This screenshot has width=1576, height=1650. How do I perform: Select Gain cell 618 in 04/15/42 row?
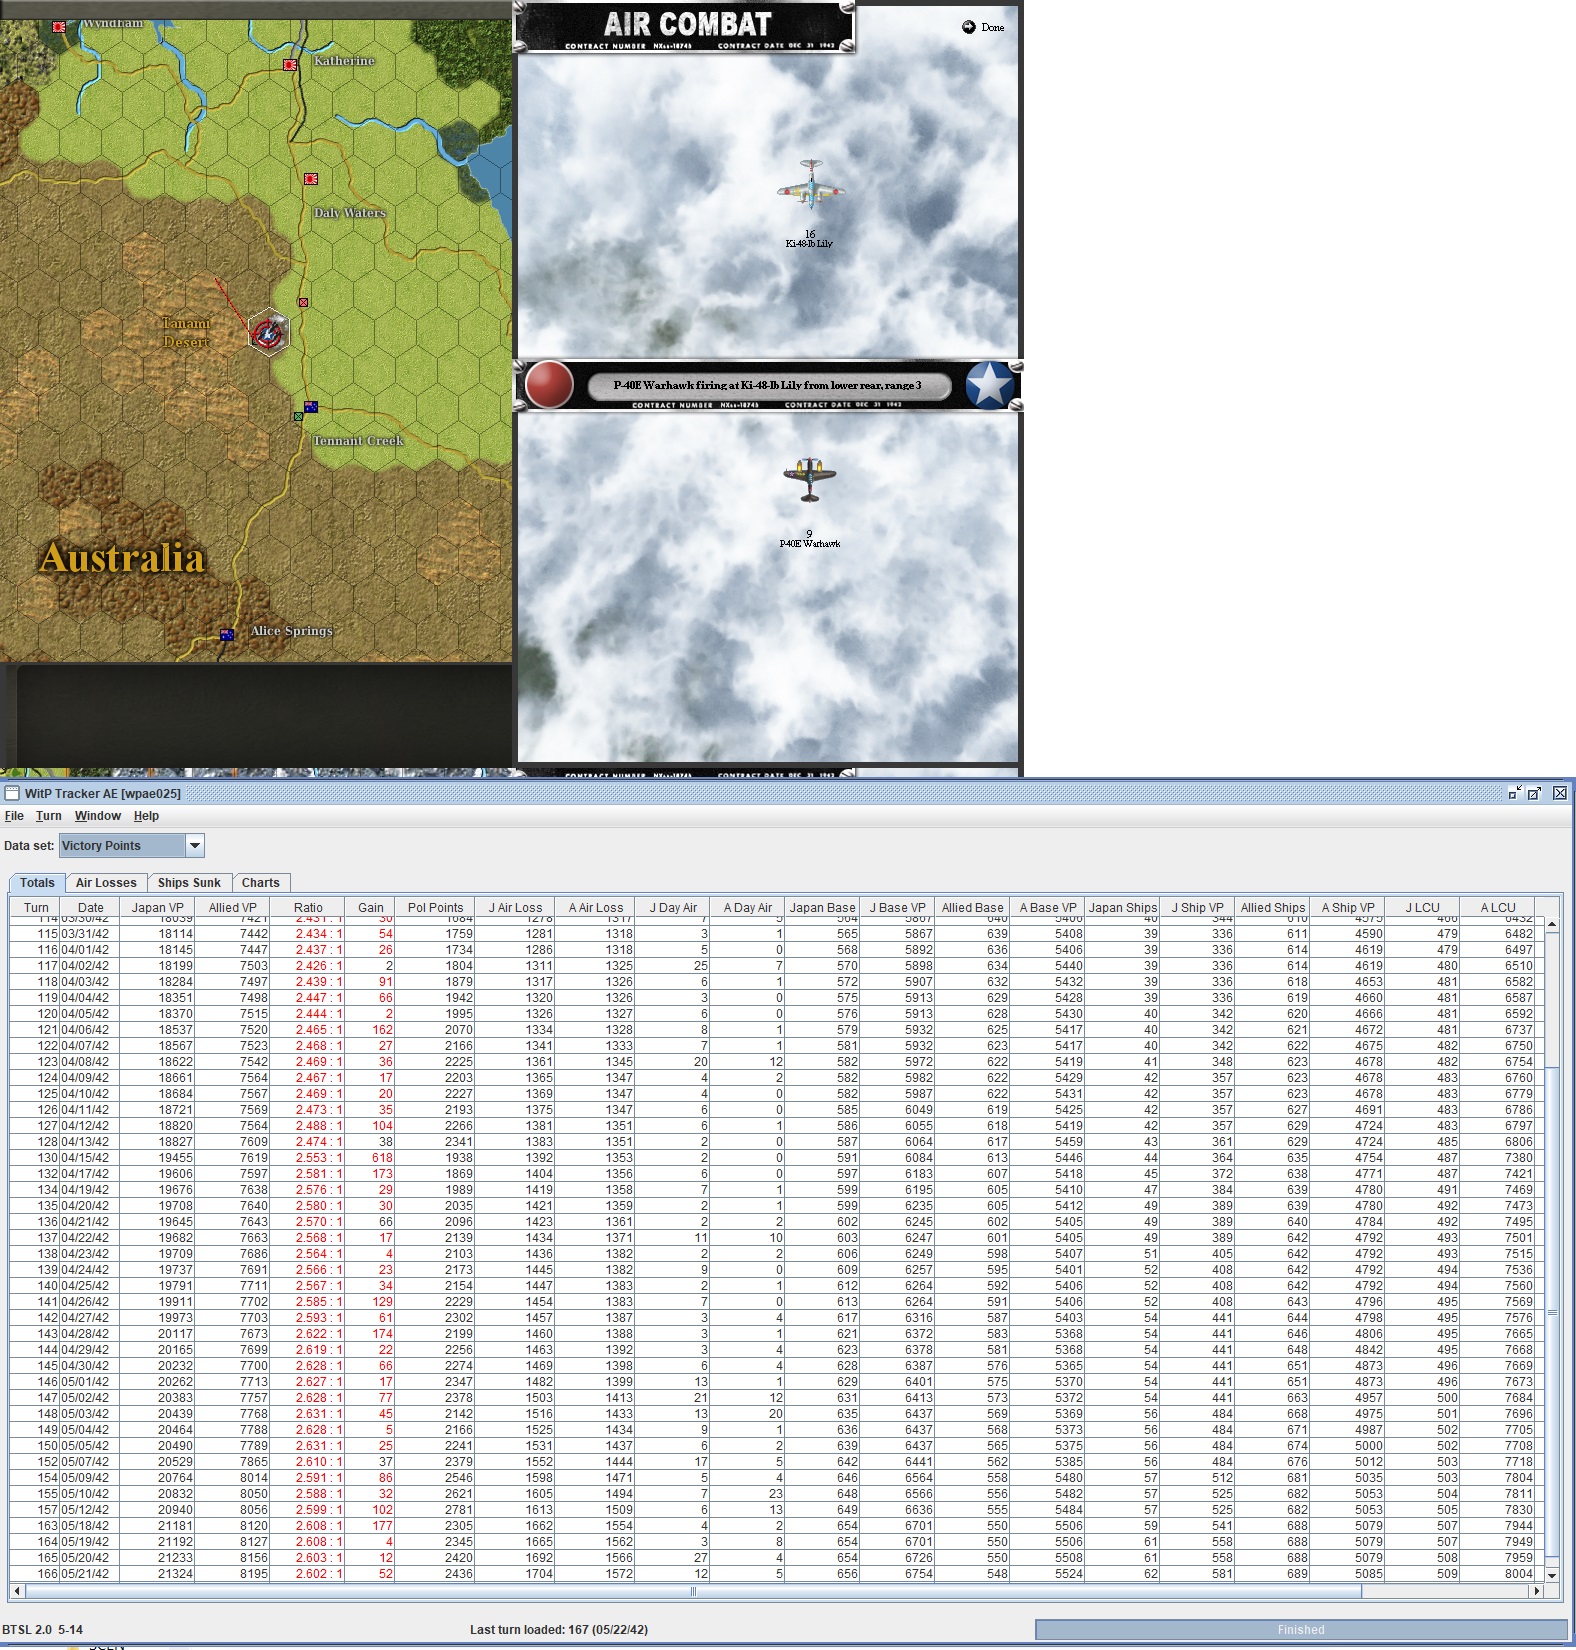(x=371, y=1158)
